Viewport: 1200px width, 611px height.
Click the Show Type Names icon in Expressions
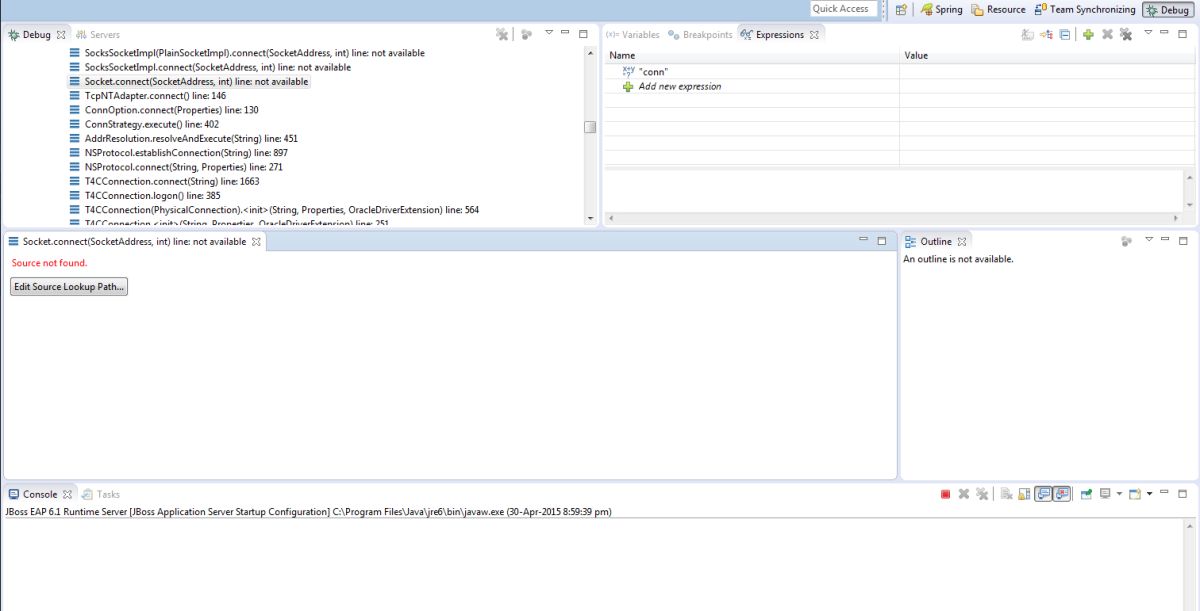pyautogui.click(x=1028, y=34)
